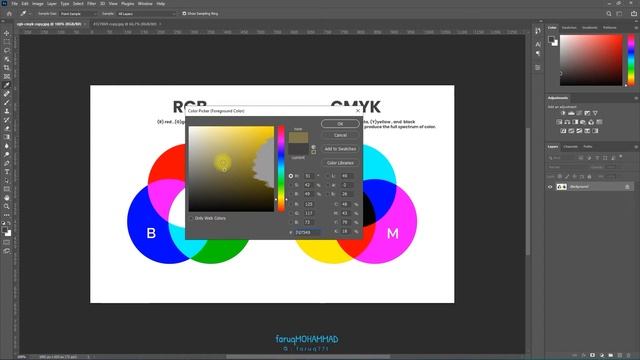
Task: Toggle Show Sampling Ring checkbox
Action: point(184,13)
